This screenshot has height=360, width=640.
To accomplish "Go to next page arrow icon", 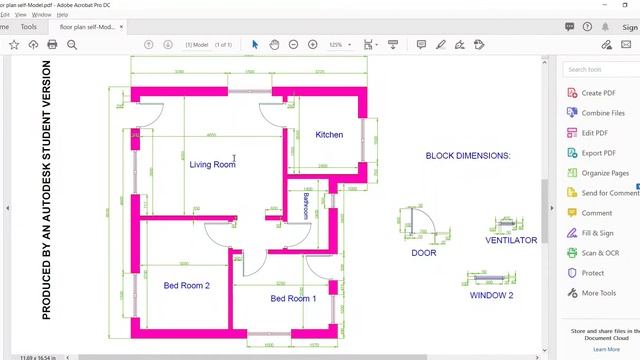I will click(x=168, y=45).
